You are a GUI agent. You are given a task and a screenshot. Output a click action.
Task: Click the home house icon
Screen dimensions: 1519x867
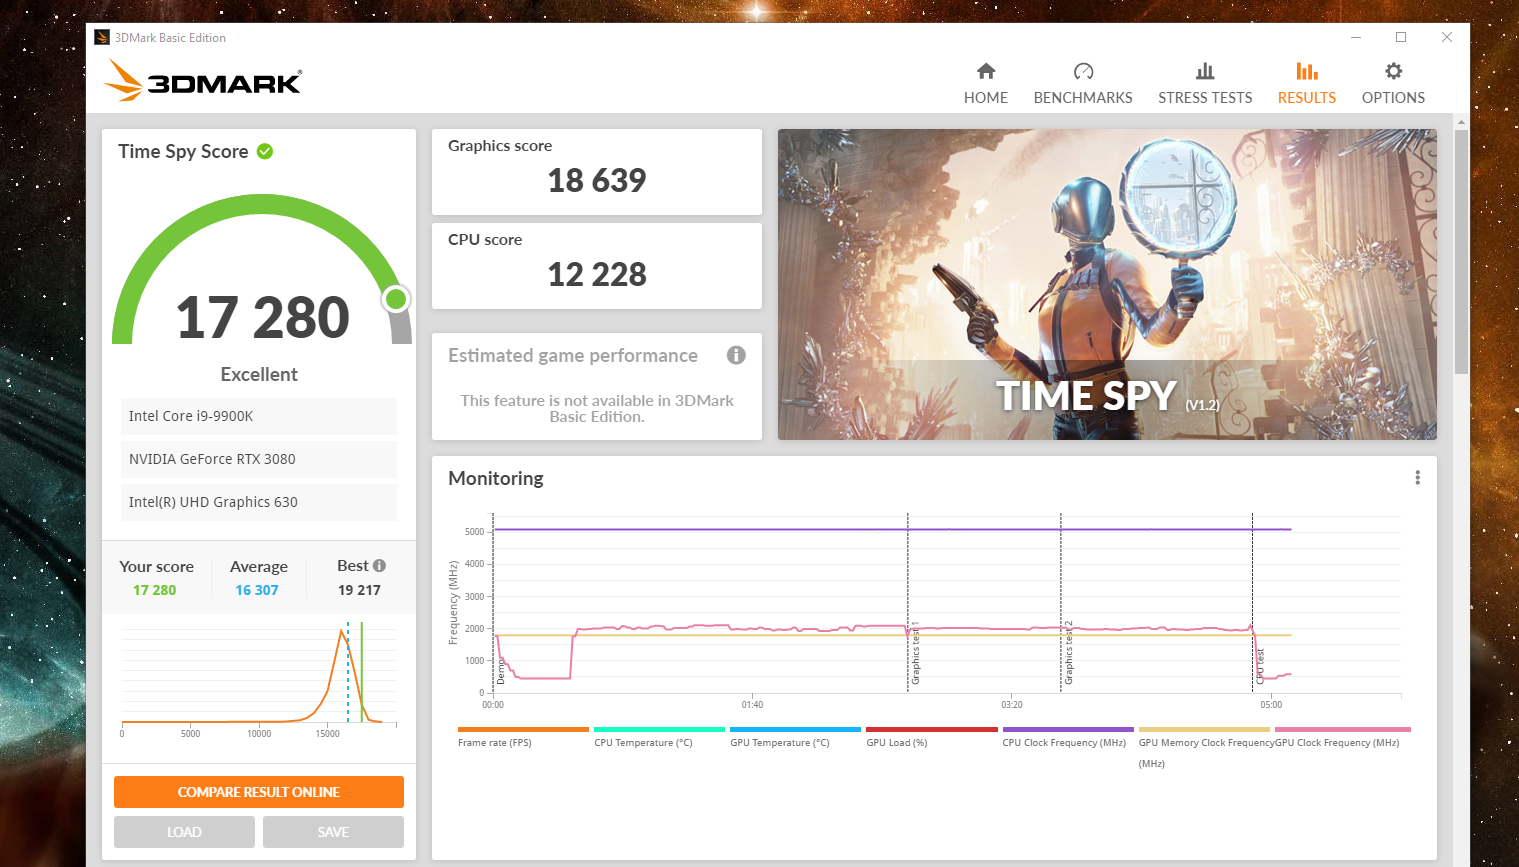pyautogui.click(x=986, y=71)
